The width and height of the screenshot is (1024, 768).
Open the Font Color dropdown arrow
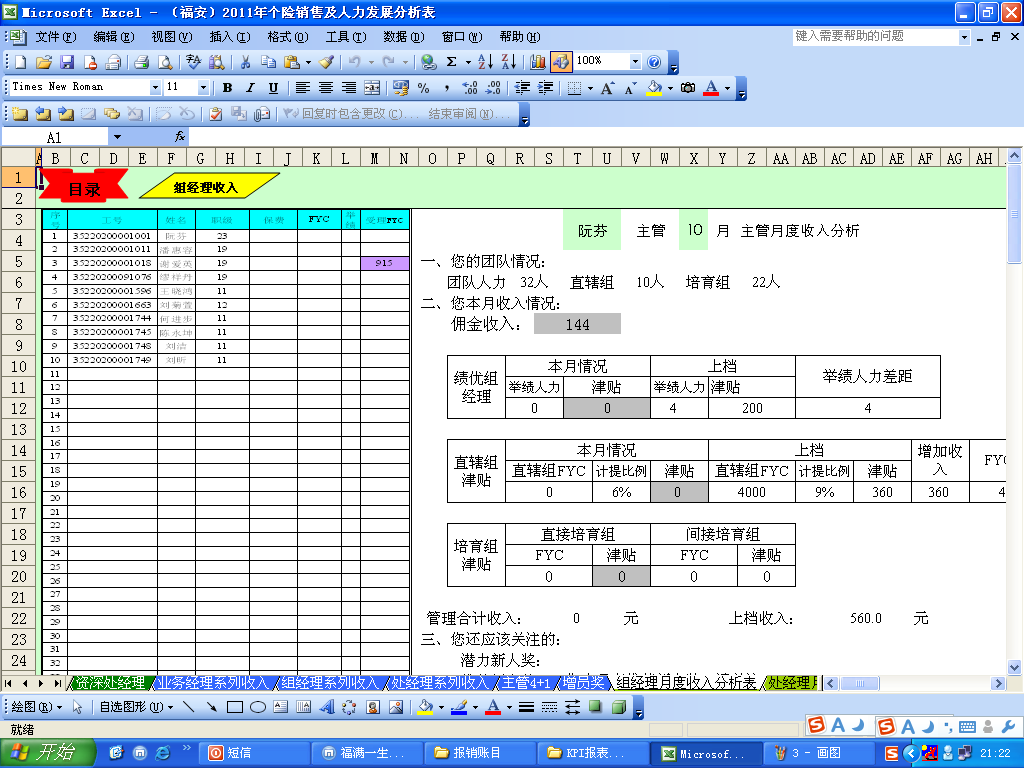727,88
